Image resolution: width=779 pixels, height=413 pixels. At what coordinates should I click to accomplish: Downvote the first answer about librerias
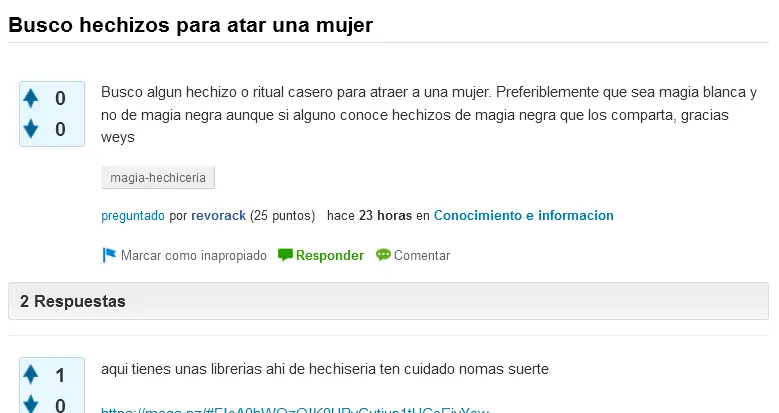click(31, 404)
